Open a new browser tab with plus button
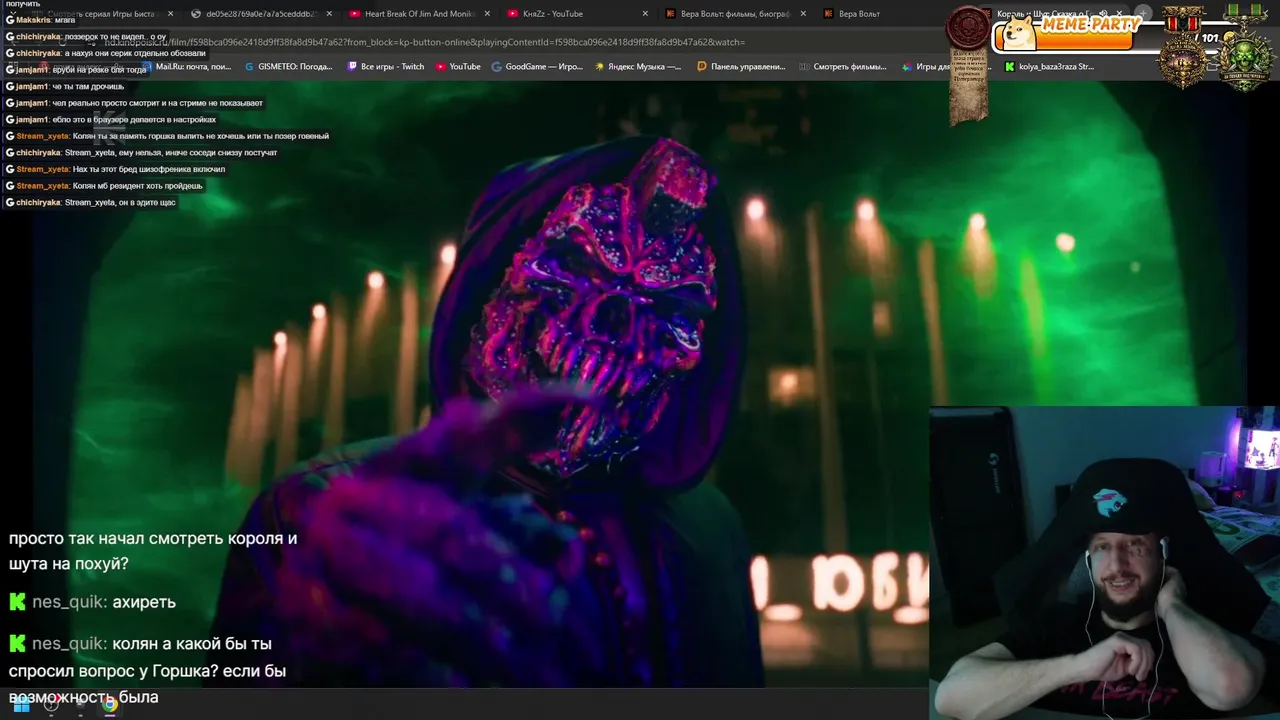Image resolution: width=1280 pixels, height=720 pixels. pos(1143,14)
